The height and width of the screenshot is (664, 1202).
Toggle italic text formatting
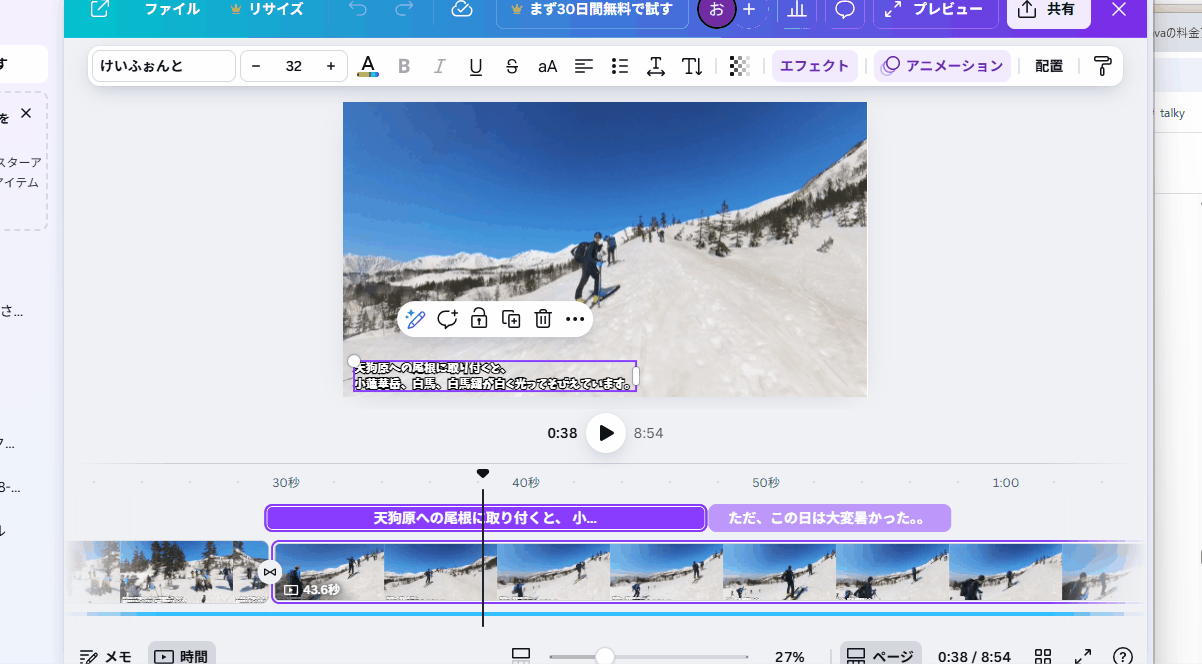click(x=439, y=66)
